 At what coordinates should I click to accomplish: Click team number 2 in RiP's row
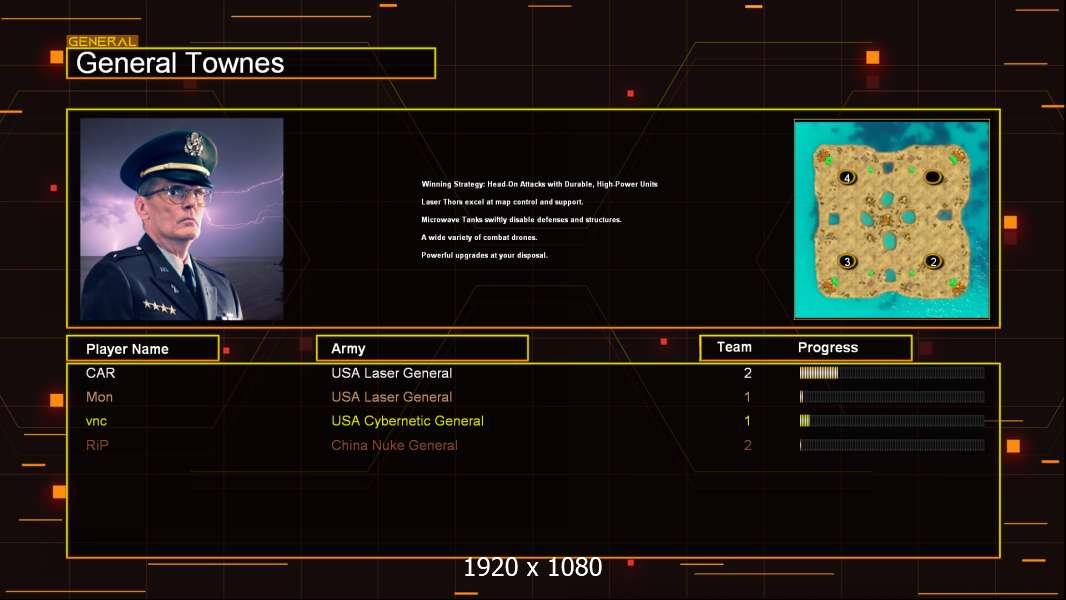point(748,445)
